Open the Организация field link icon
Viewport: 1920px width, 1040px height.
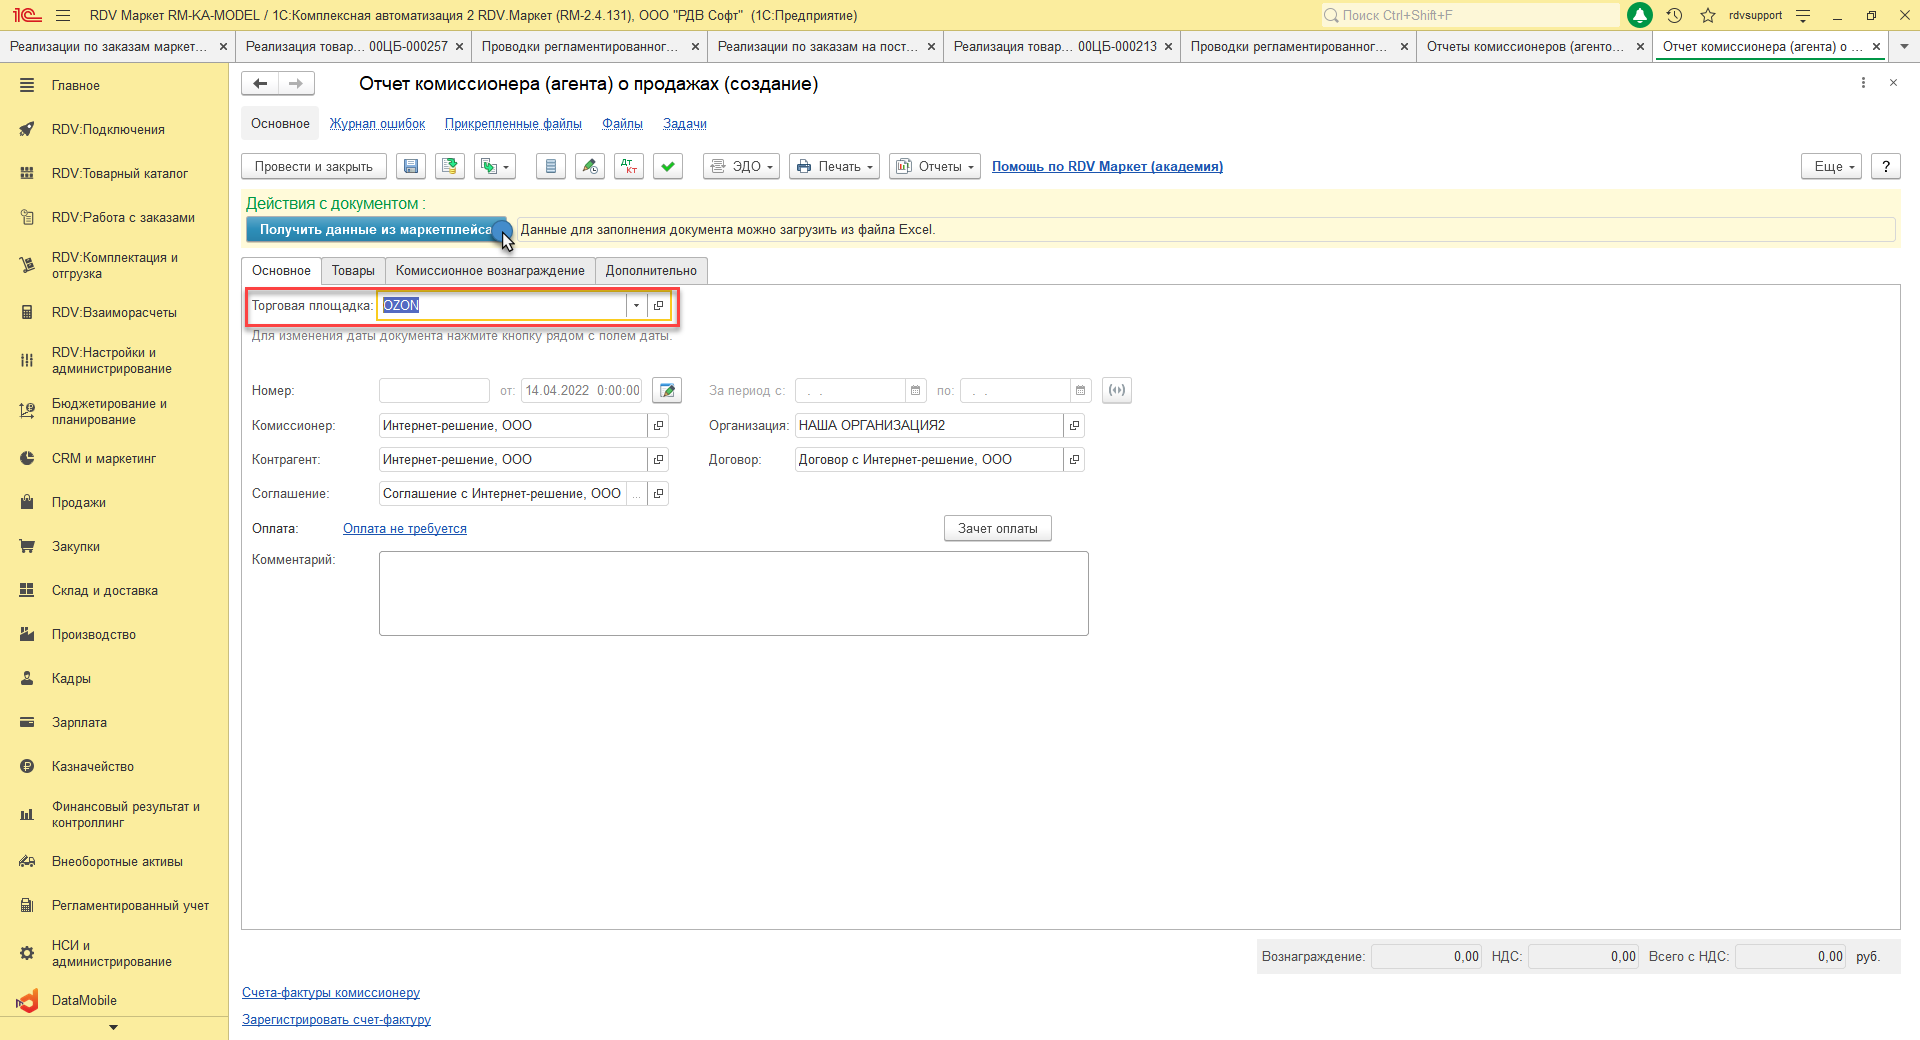point(1074,426)
